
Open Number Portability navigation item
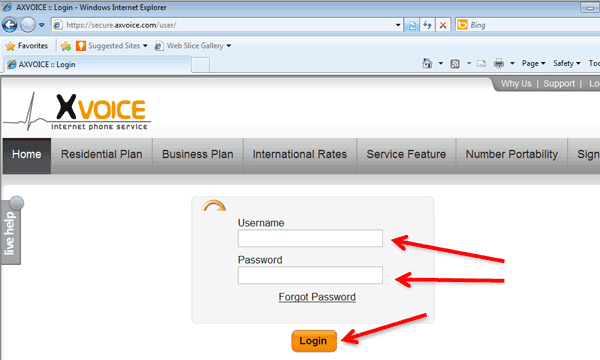point(512,155)
